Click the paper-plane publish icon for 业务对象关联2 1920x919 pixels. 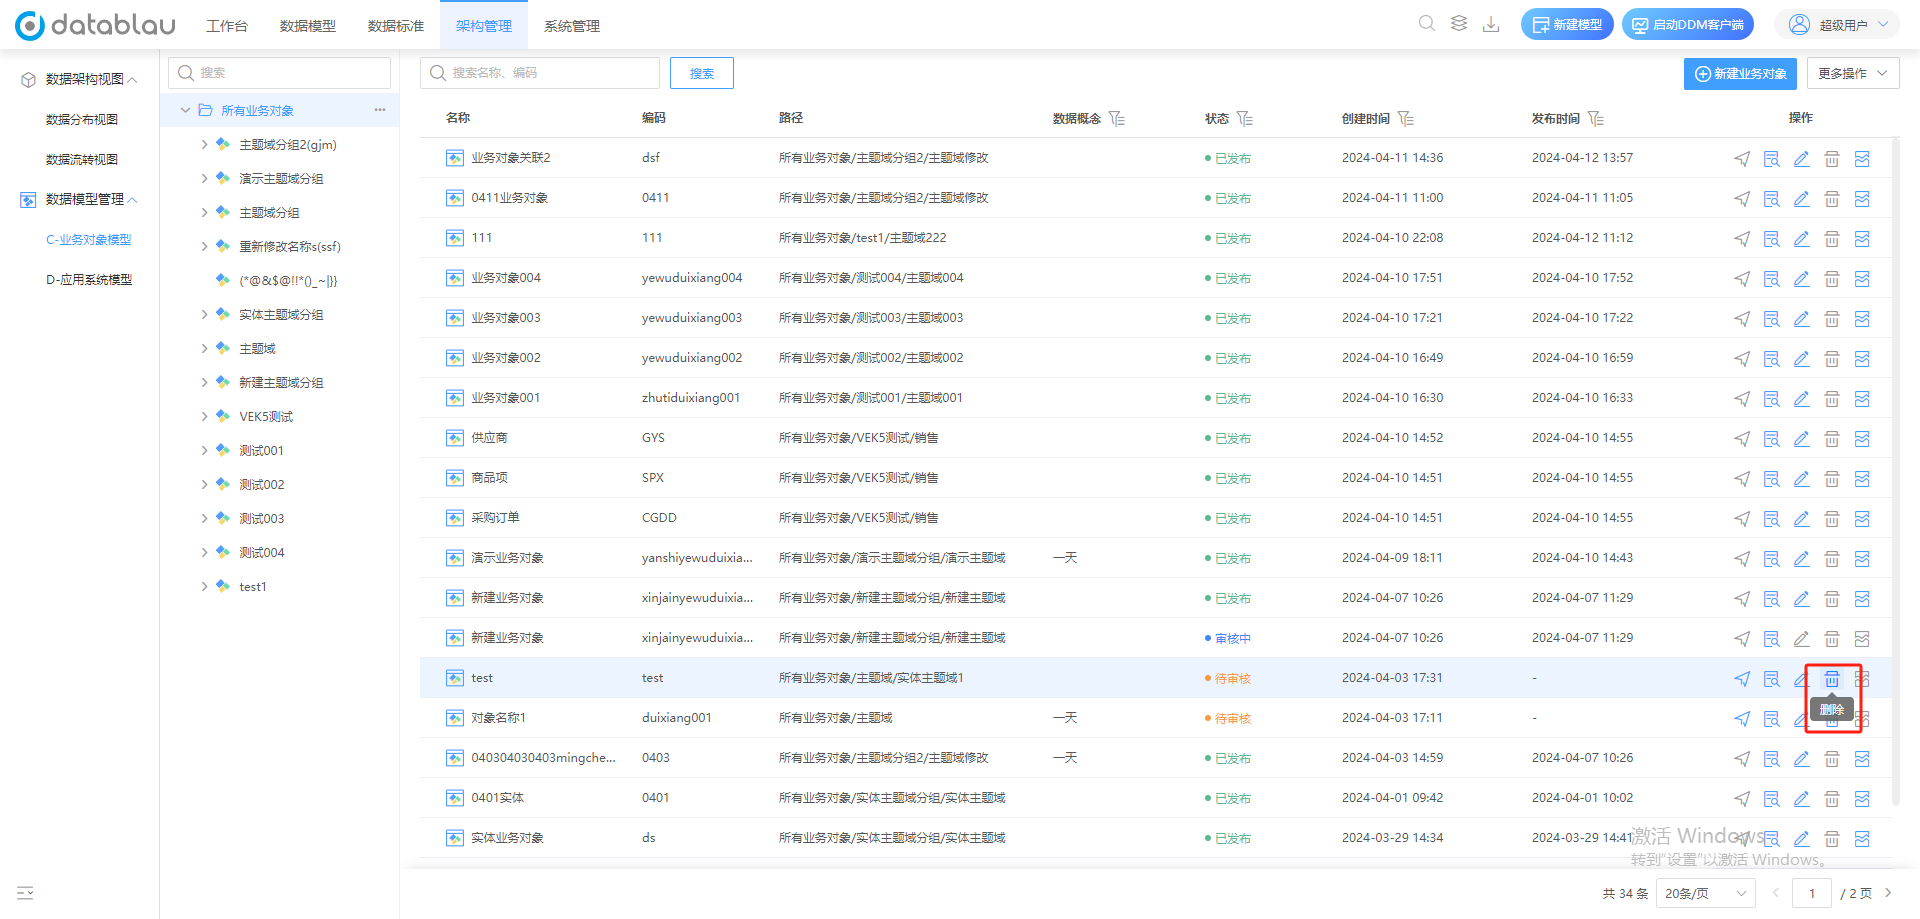coord(1742,159)
